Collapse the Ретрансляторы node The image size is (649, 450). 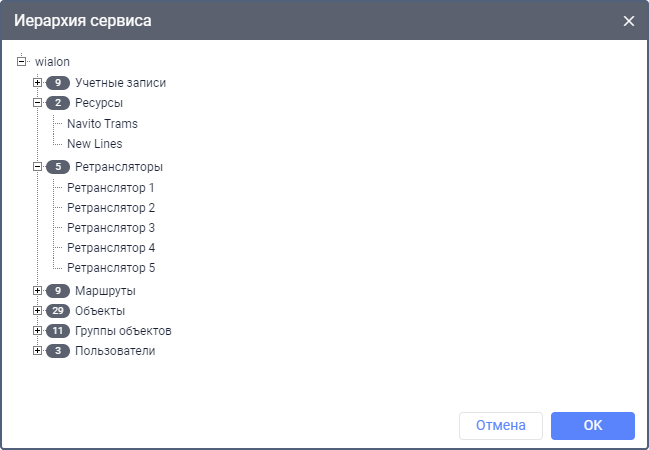pos(37,167)
